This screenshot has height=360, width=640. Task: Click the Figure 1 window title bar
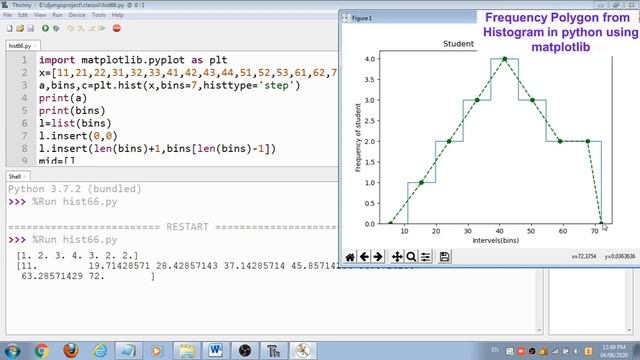[408, 18]
